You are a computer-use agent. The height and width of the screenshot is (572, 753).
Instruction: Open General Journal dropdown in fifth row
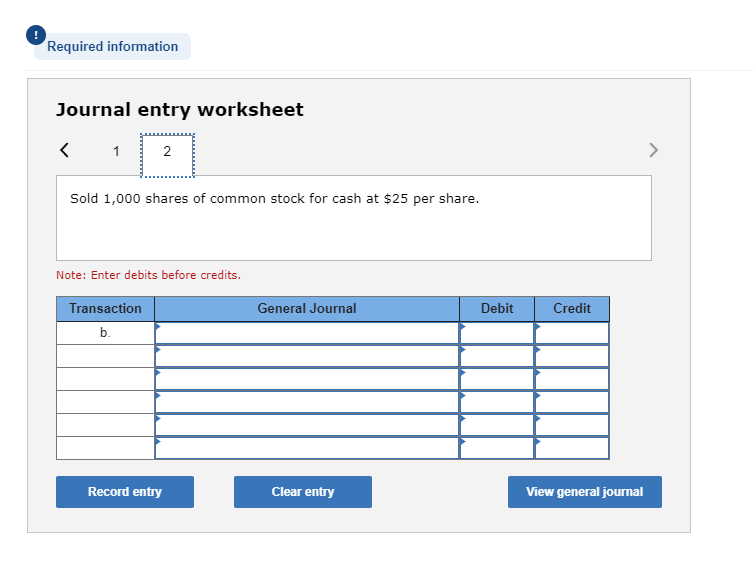click(x=307, y=426)
